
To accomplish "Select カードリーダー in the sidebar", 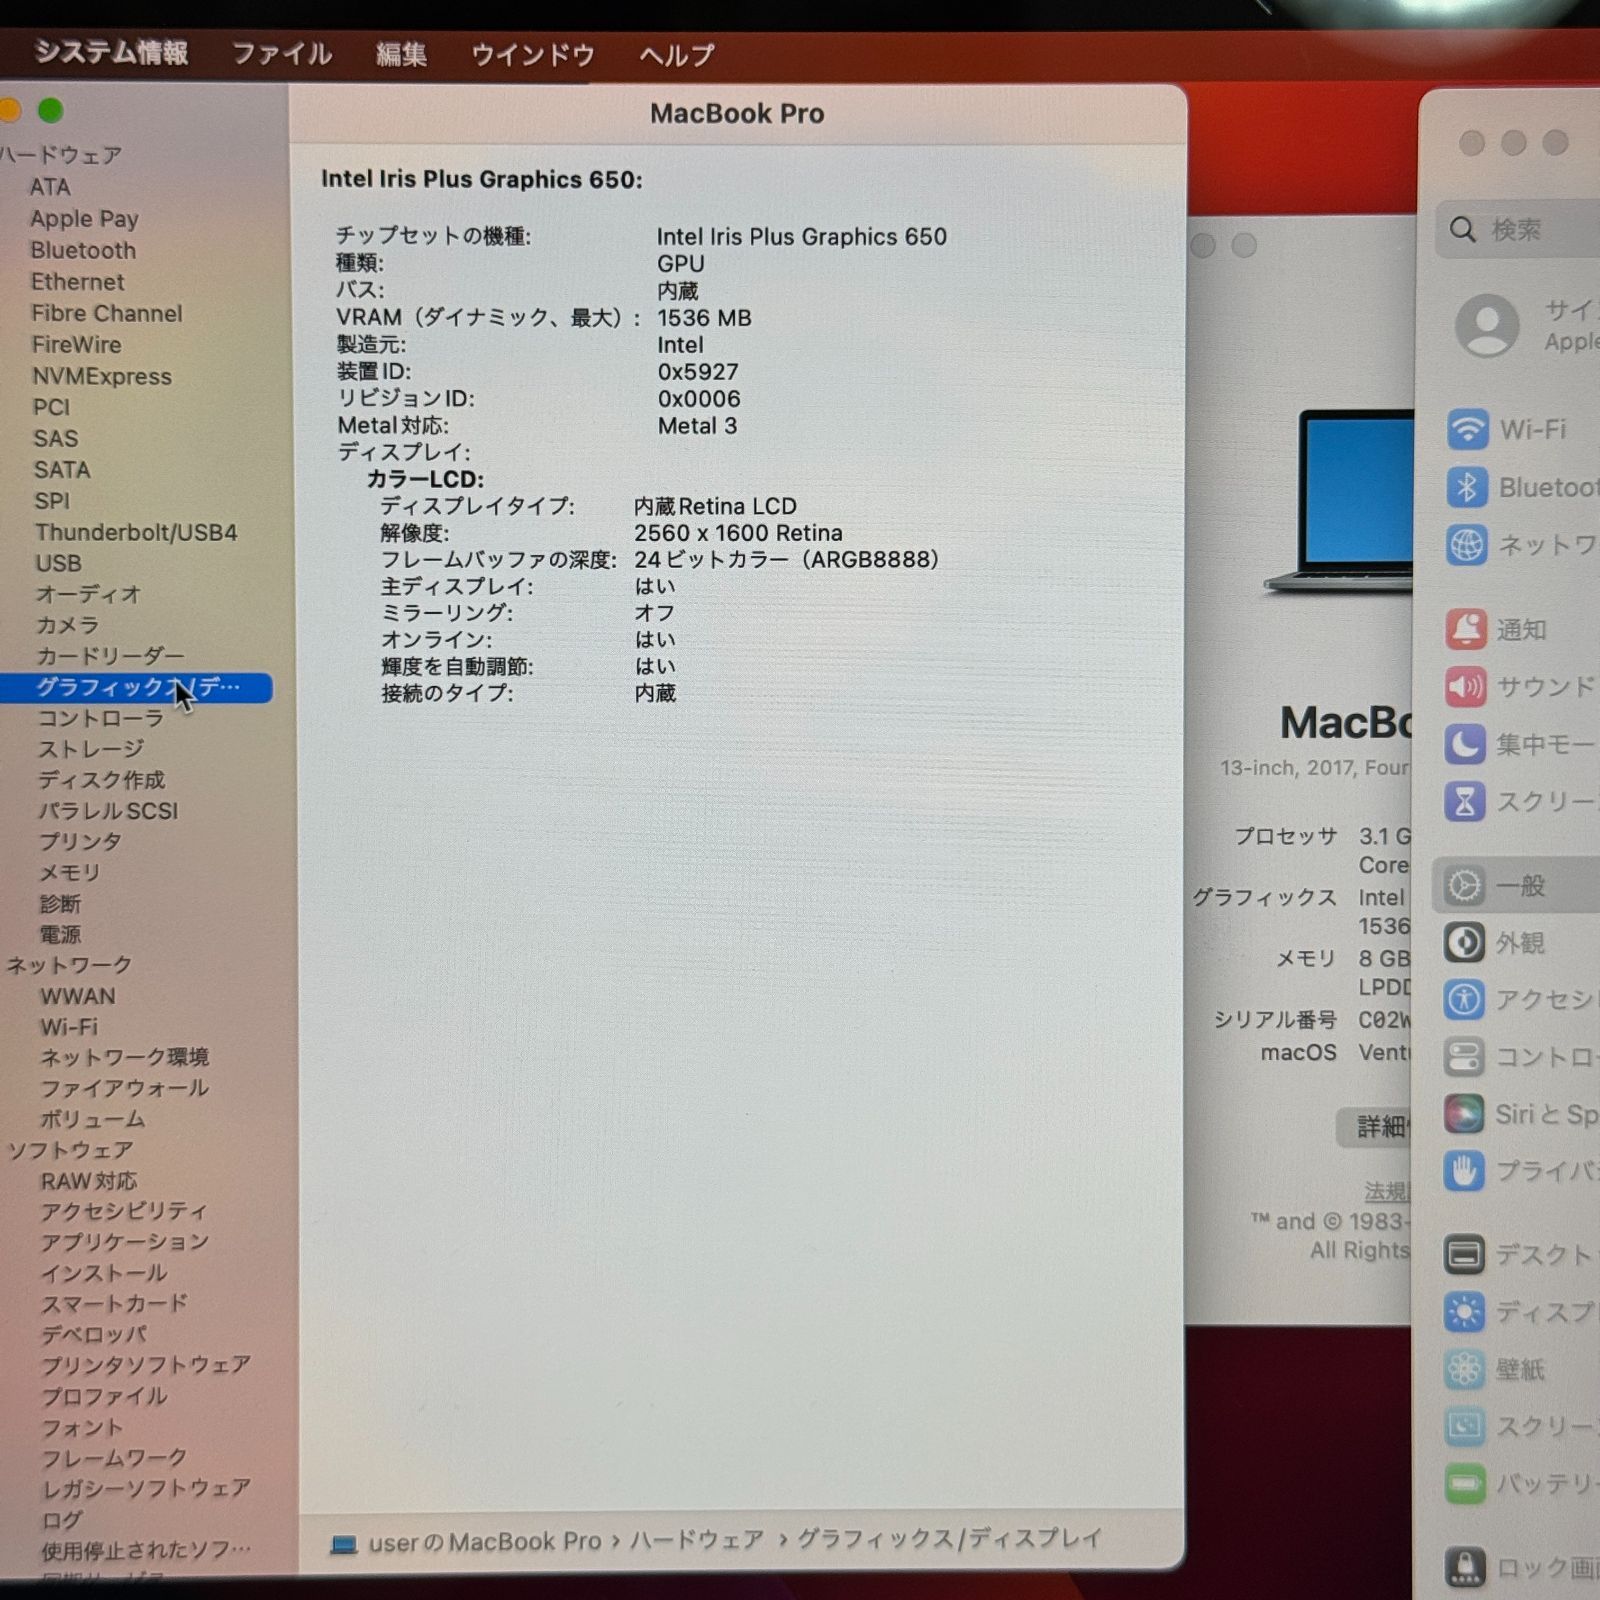I will click(110, 656).
